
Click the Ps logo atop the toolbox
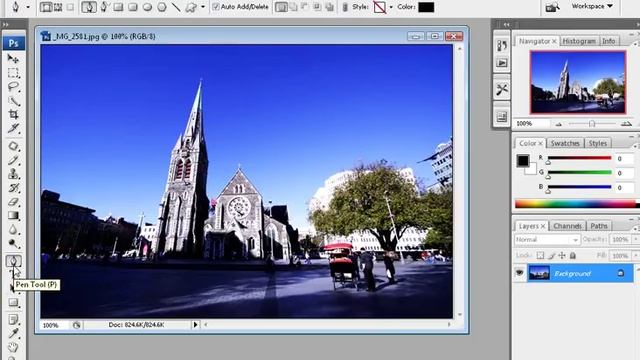(x=13, y=43)
